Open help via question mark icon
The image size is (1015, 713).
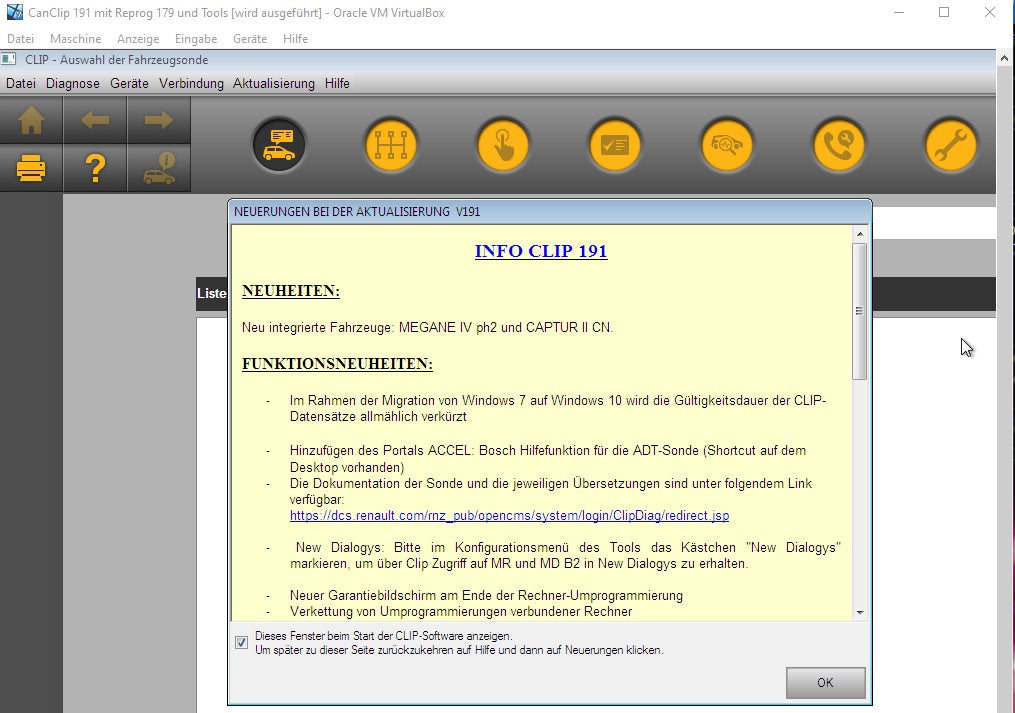pyautogui.click(x=95, y=169)
